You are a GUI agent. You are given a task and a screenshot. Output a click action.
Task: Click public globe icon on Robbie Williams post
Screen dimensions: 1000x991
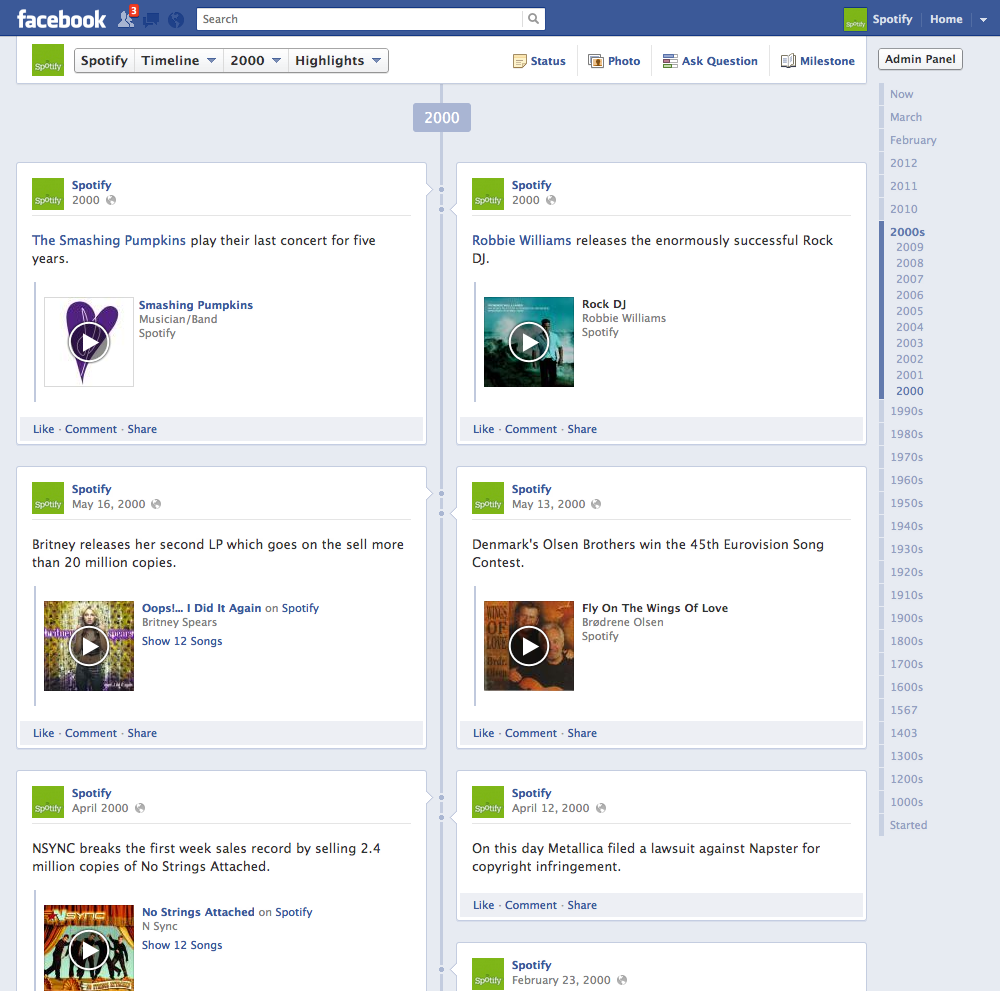[551, 200]
